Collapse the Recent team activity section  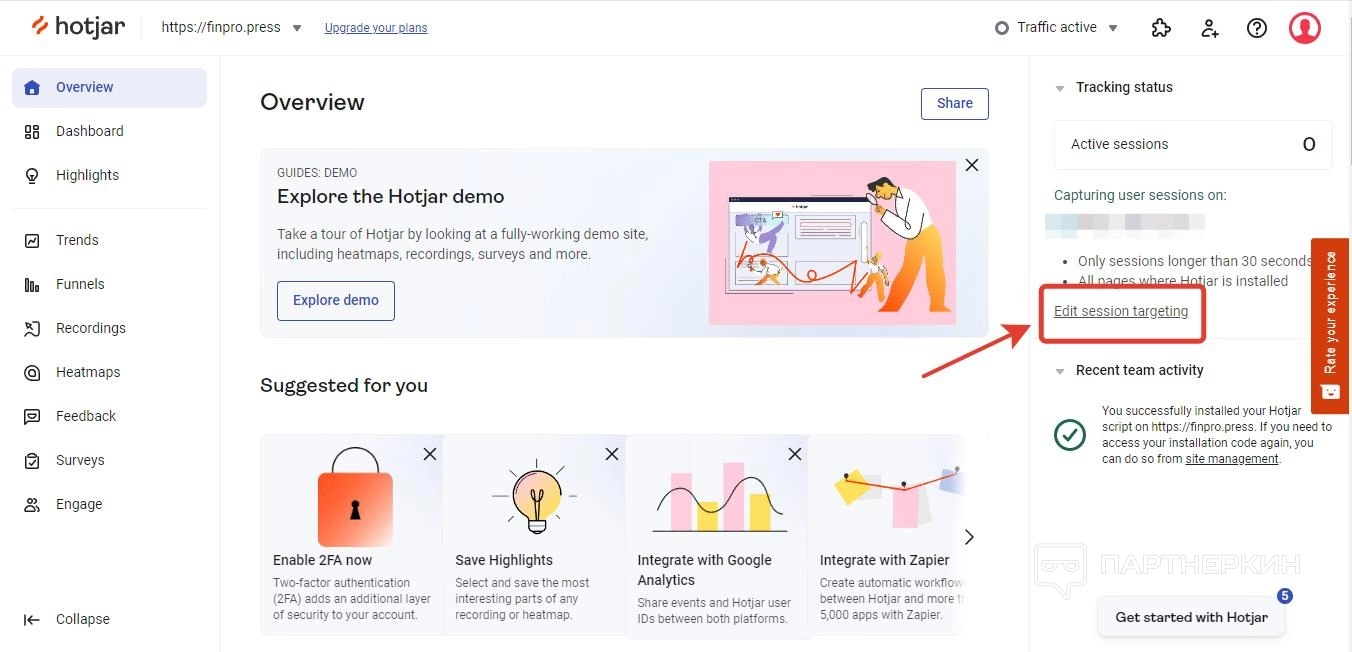(x=1060, y=371)
